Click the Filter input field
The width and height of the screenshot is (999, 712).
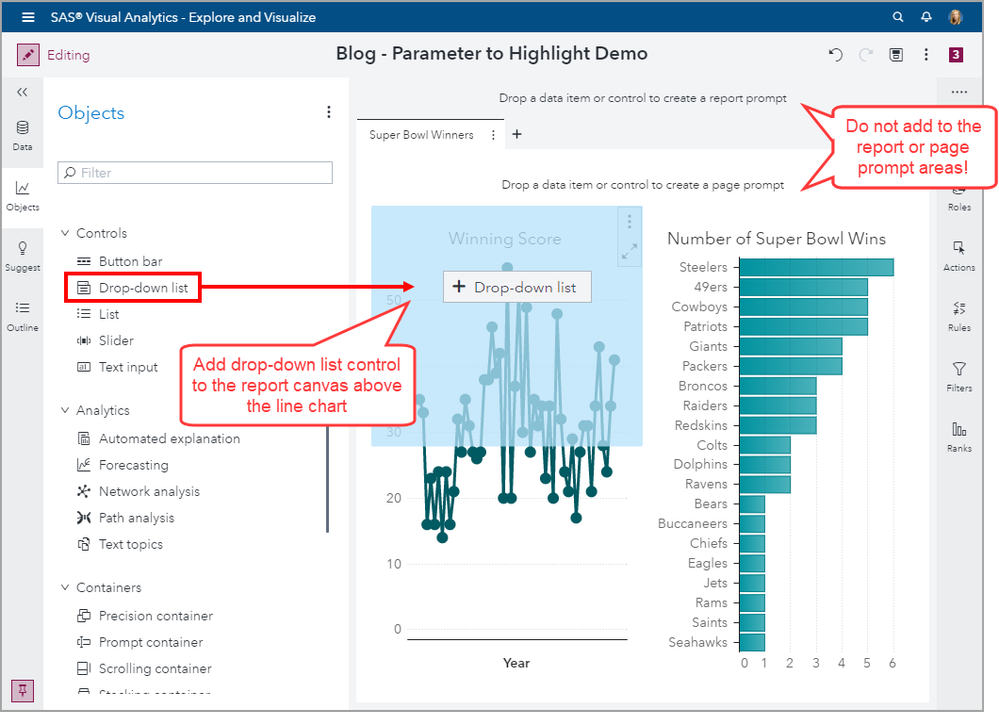click(x=195, y=173)
